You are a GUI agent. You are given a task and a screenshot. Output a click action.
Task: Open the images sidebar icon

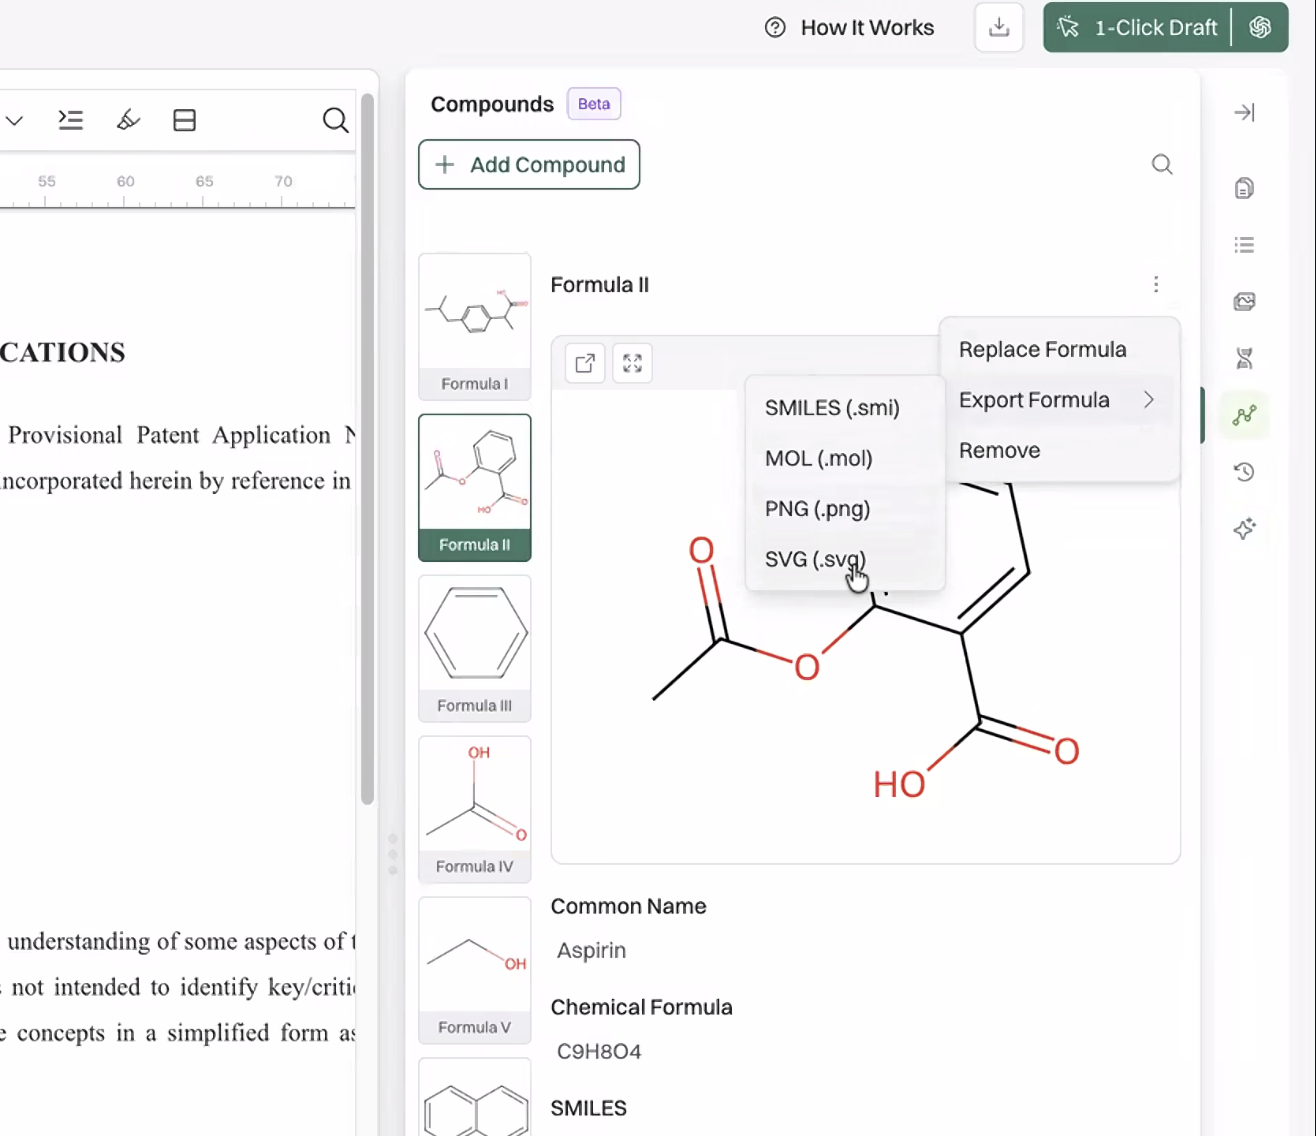coord(1244,301)
